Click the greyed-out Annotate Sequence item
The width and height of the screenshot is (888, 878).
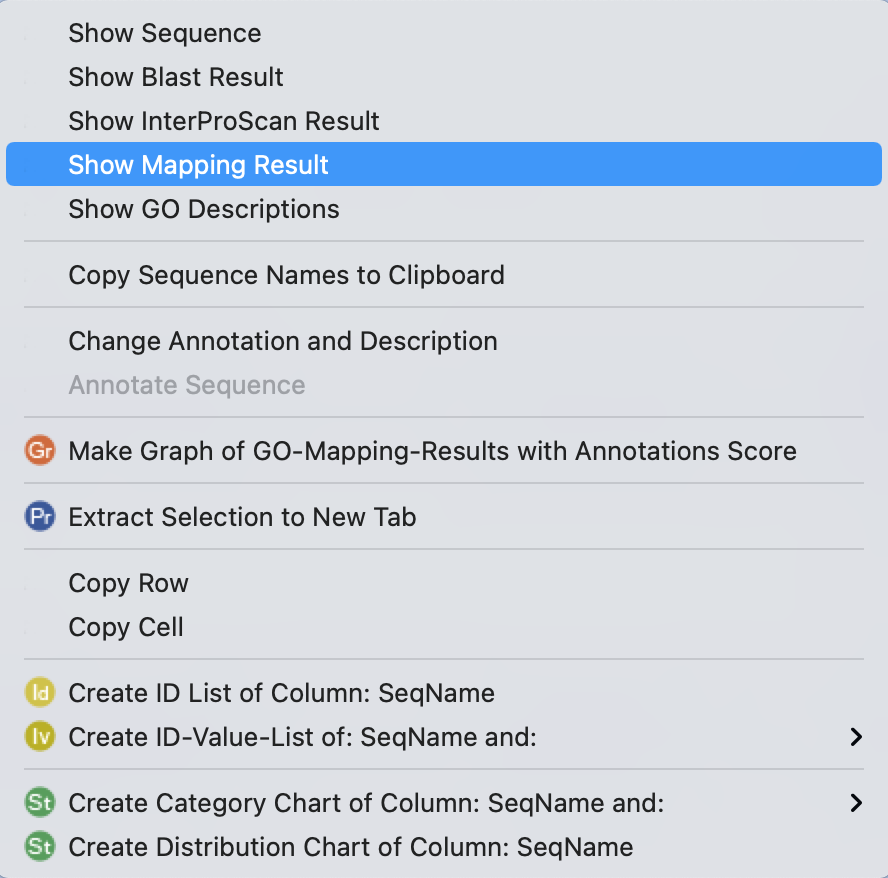tap(187, 385)
